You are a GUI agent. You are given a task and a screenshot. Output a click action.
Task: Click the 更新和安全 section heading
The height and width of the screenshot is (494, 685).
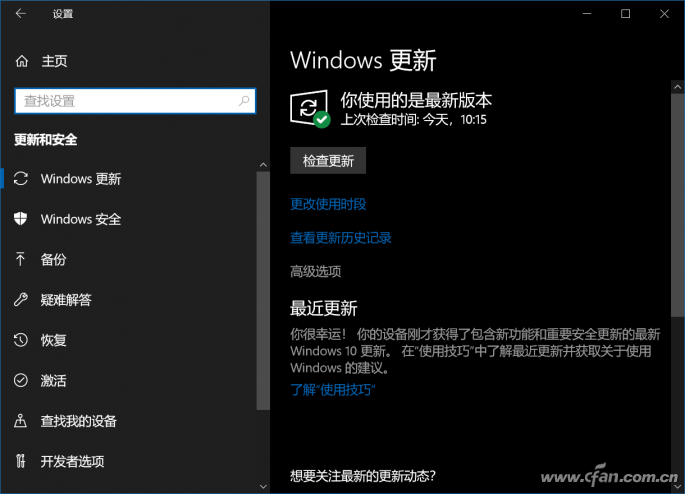tap(45, 140)
